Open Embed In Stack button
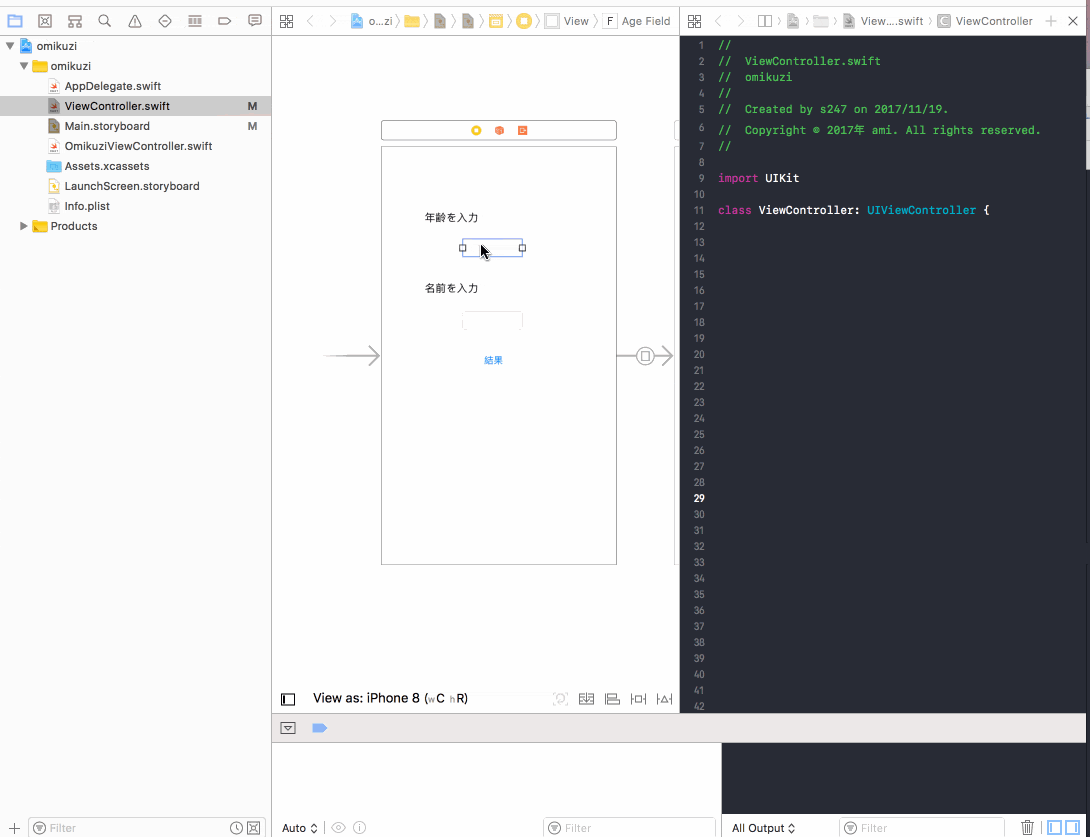Screen dimensions: 1090x837 (x=586, y=699)
